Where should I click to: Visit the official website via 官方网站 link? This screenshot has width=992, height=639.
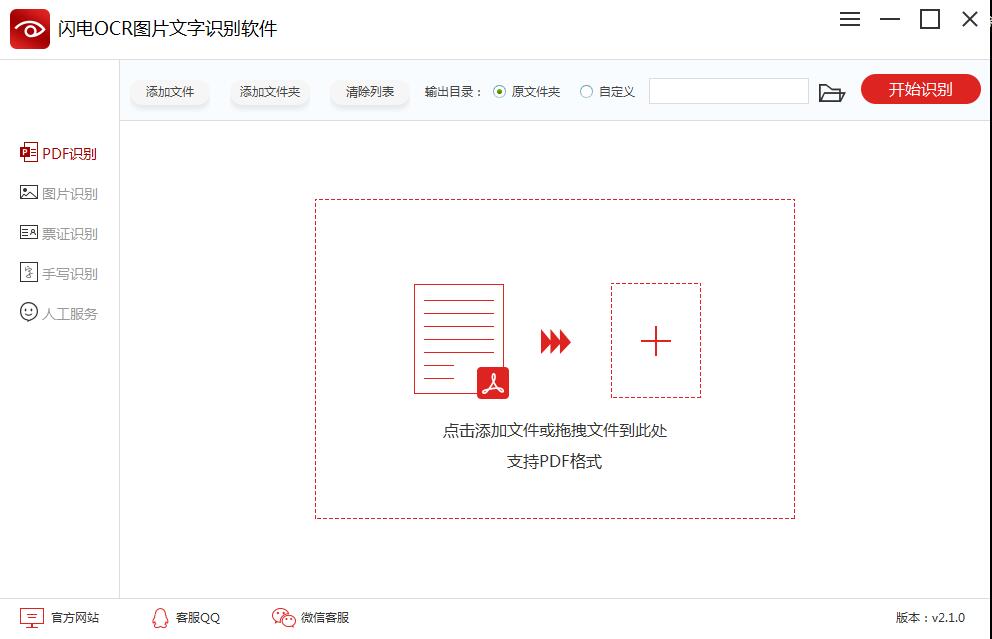point(75,618)
